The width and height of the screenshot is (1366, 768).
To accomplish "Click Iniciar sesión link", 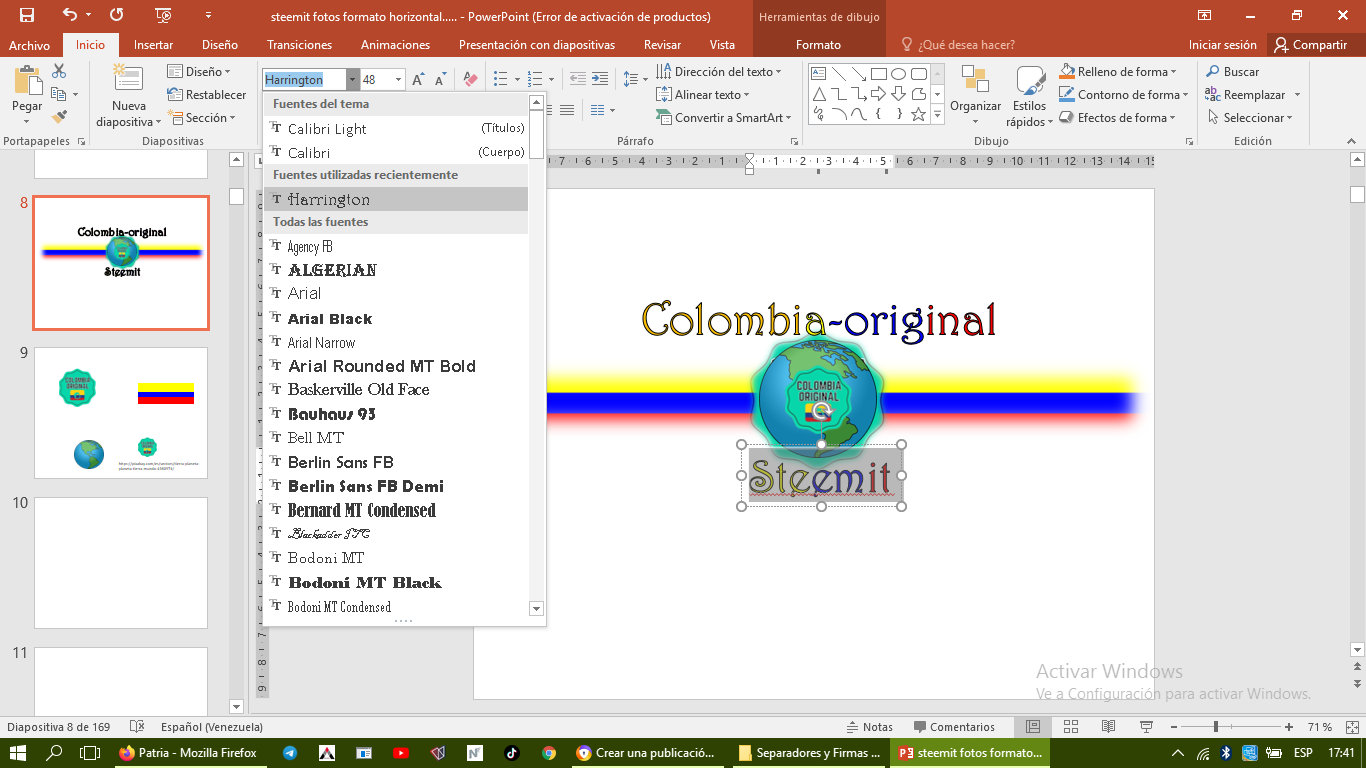I will point(1222,45).
